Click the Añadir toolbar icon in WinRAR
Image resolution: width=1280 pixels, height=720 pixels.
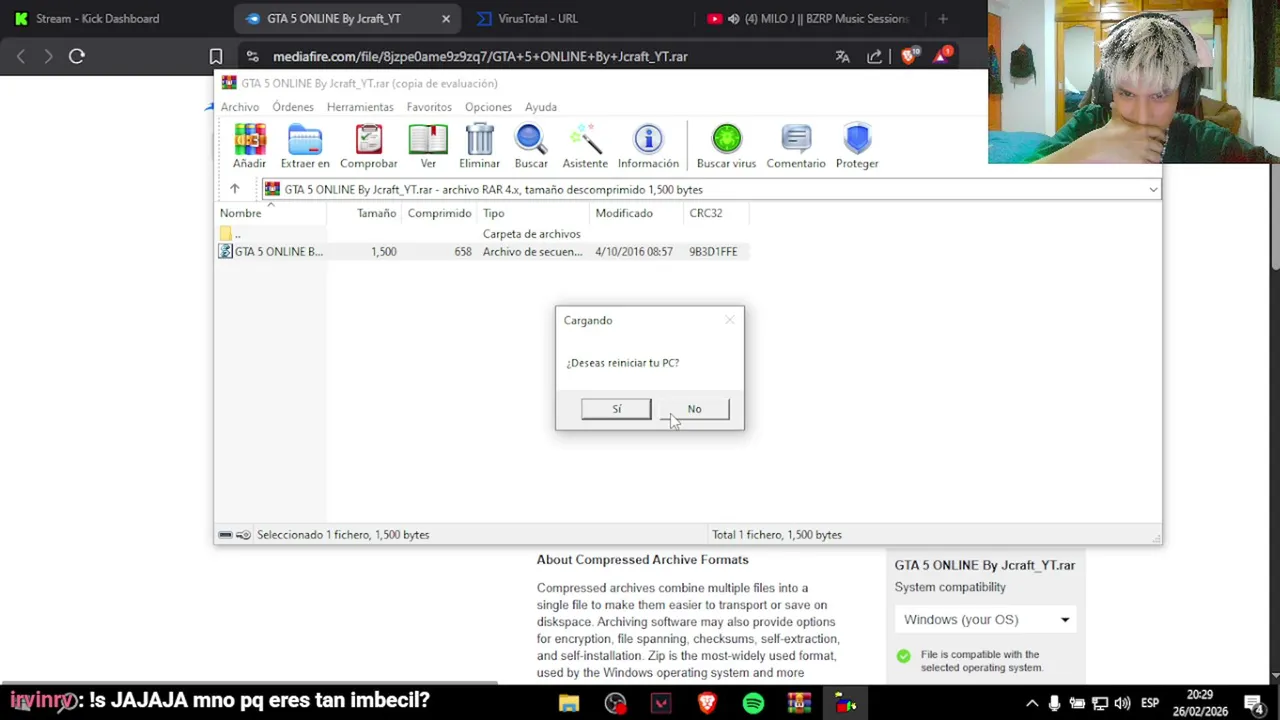tap(250, 146)
